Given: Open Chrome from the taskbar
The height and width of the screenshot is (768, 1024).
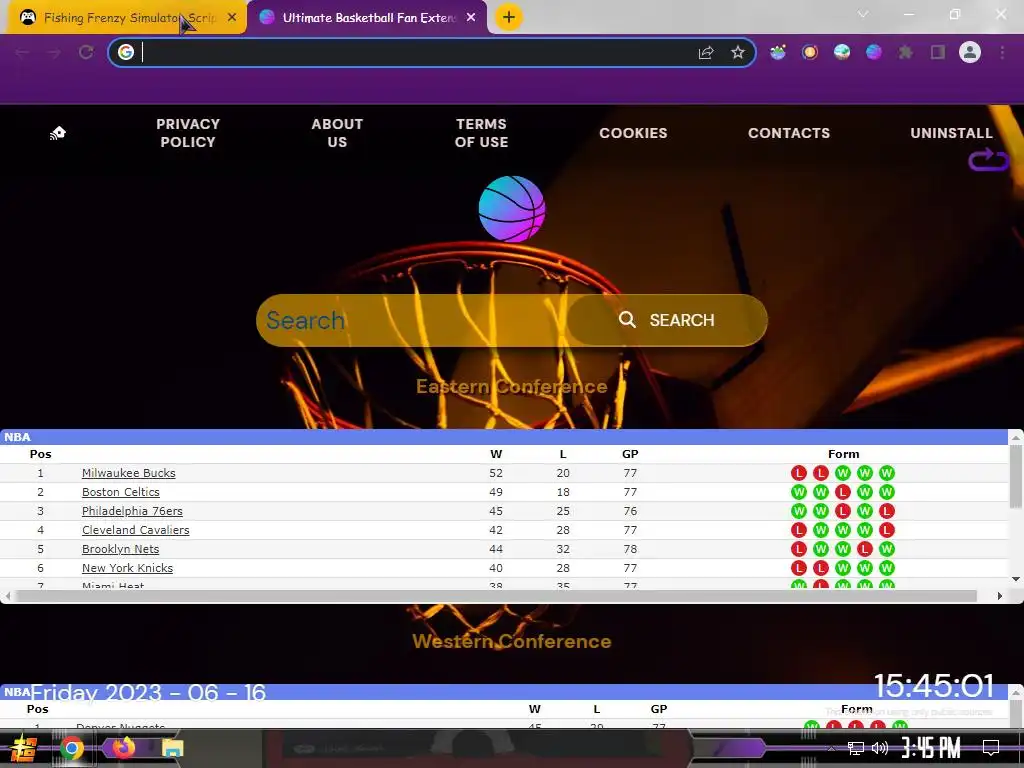Looking at the screenshot, I should point(71,748).
